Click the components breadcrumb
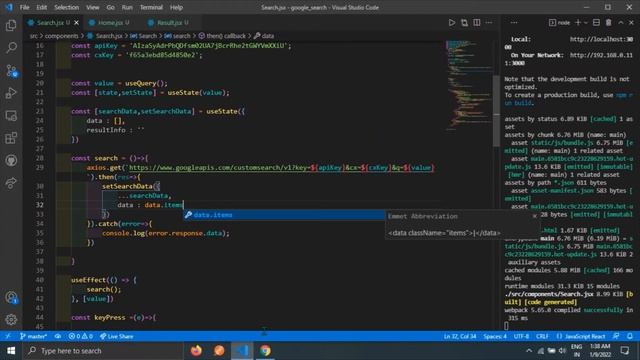This screenshot has width=640, height=360. (61, 36)
